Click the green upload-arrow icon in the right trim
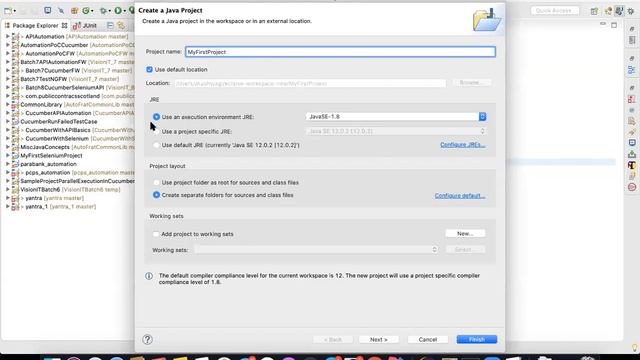Image resolution: width=640 pixels, height=360 pixels. (x=632, y=154)
